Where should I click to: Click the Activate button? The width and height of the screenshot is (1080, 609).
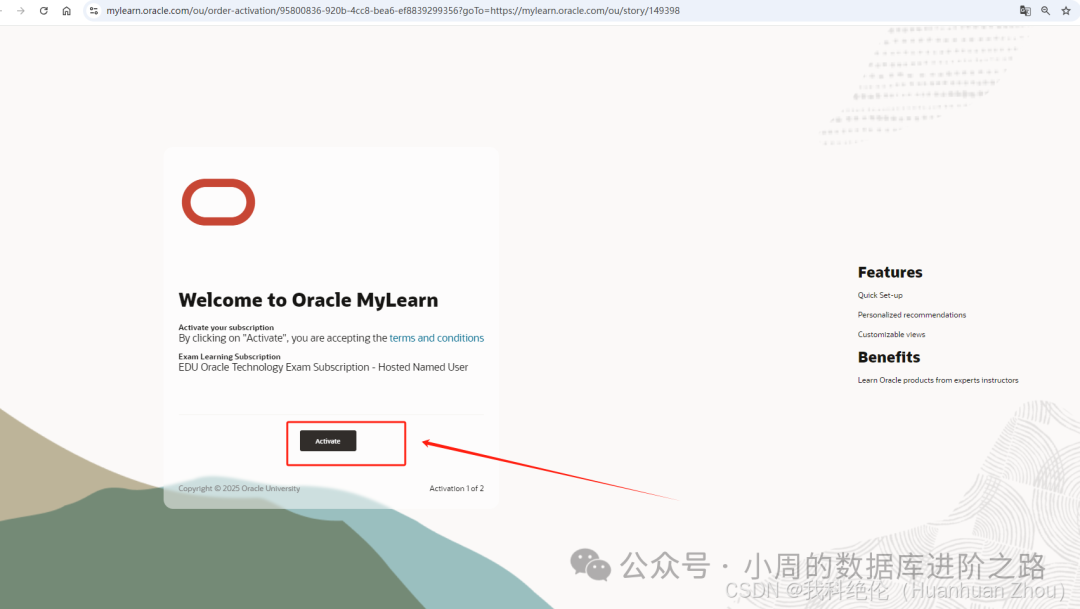(x=328, y=441)
